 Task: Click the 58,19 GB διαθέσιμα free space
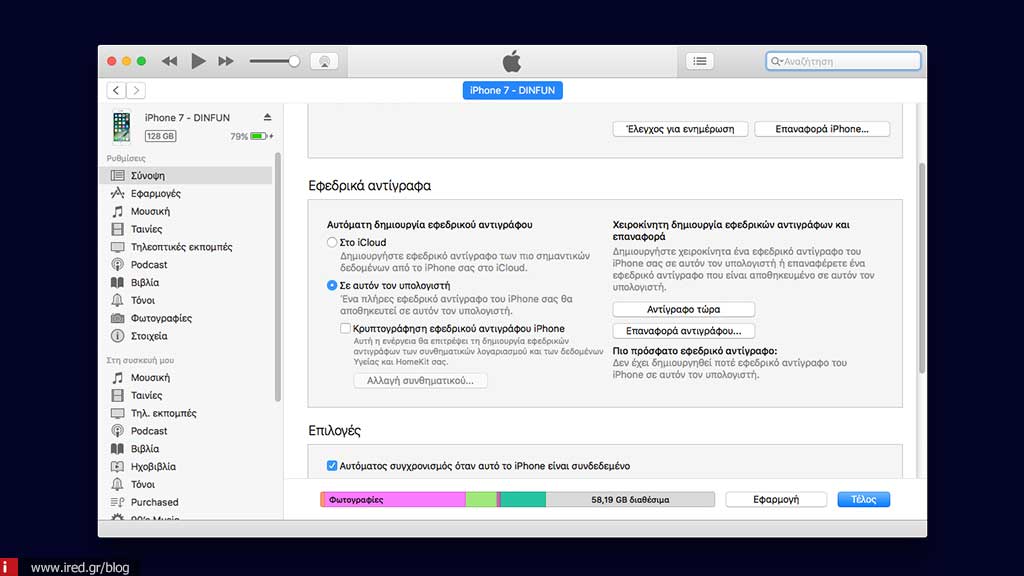(x=630, y=500)
